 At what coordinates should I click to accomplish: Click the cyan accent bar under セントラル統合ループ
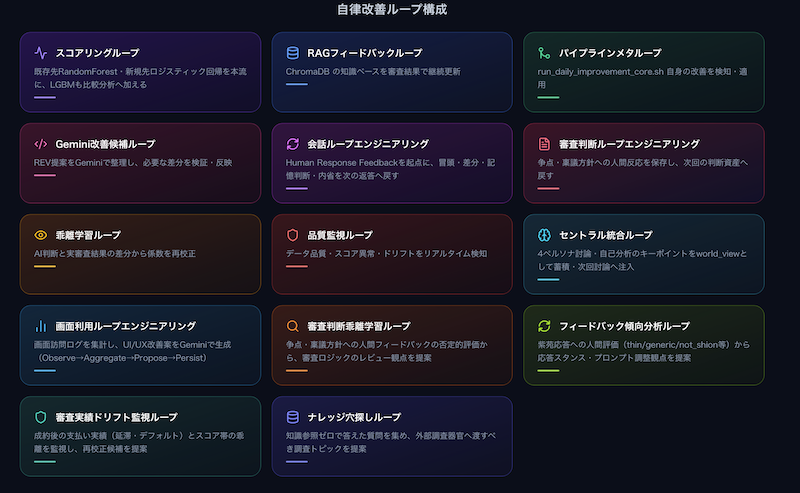coord(548,279)
